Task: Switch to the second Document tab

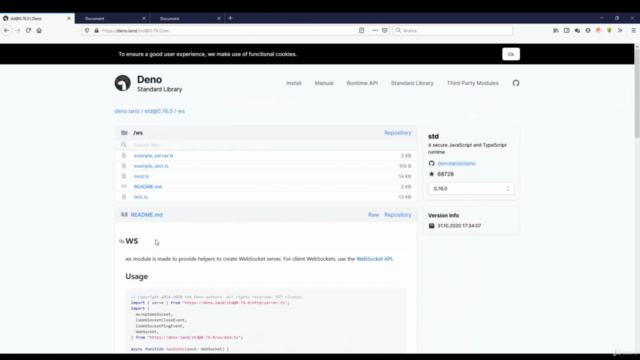Action: pyautogui.click(x=186, y=18)
